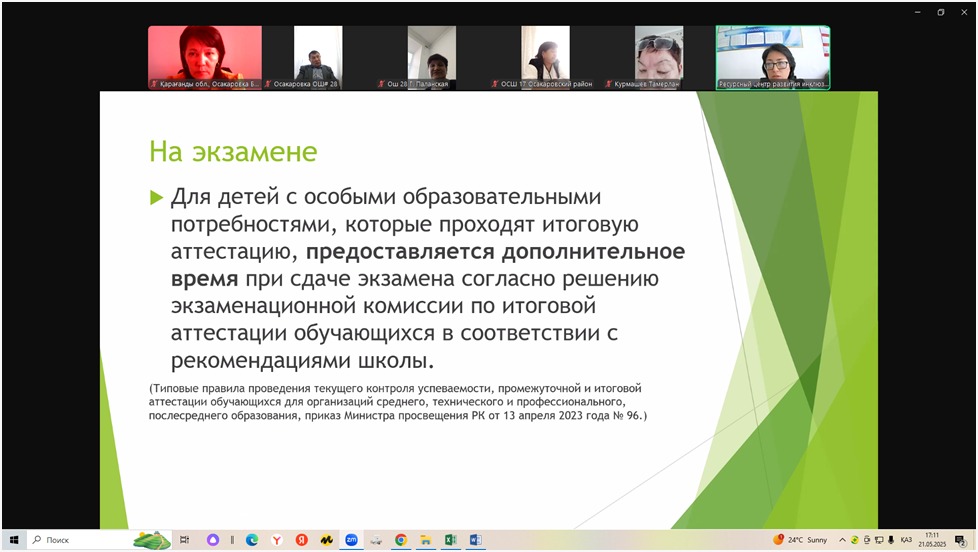Open Microsoft Edge from the taskbar
This screenshot has height=552, width=978.
[252, 540]
